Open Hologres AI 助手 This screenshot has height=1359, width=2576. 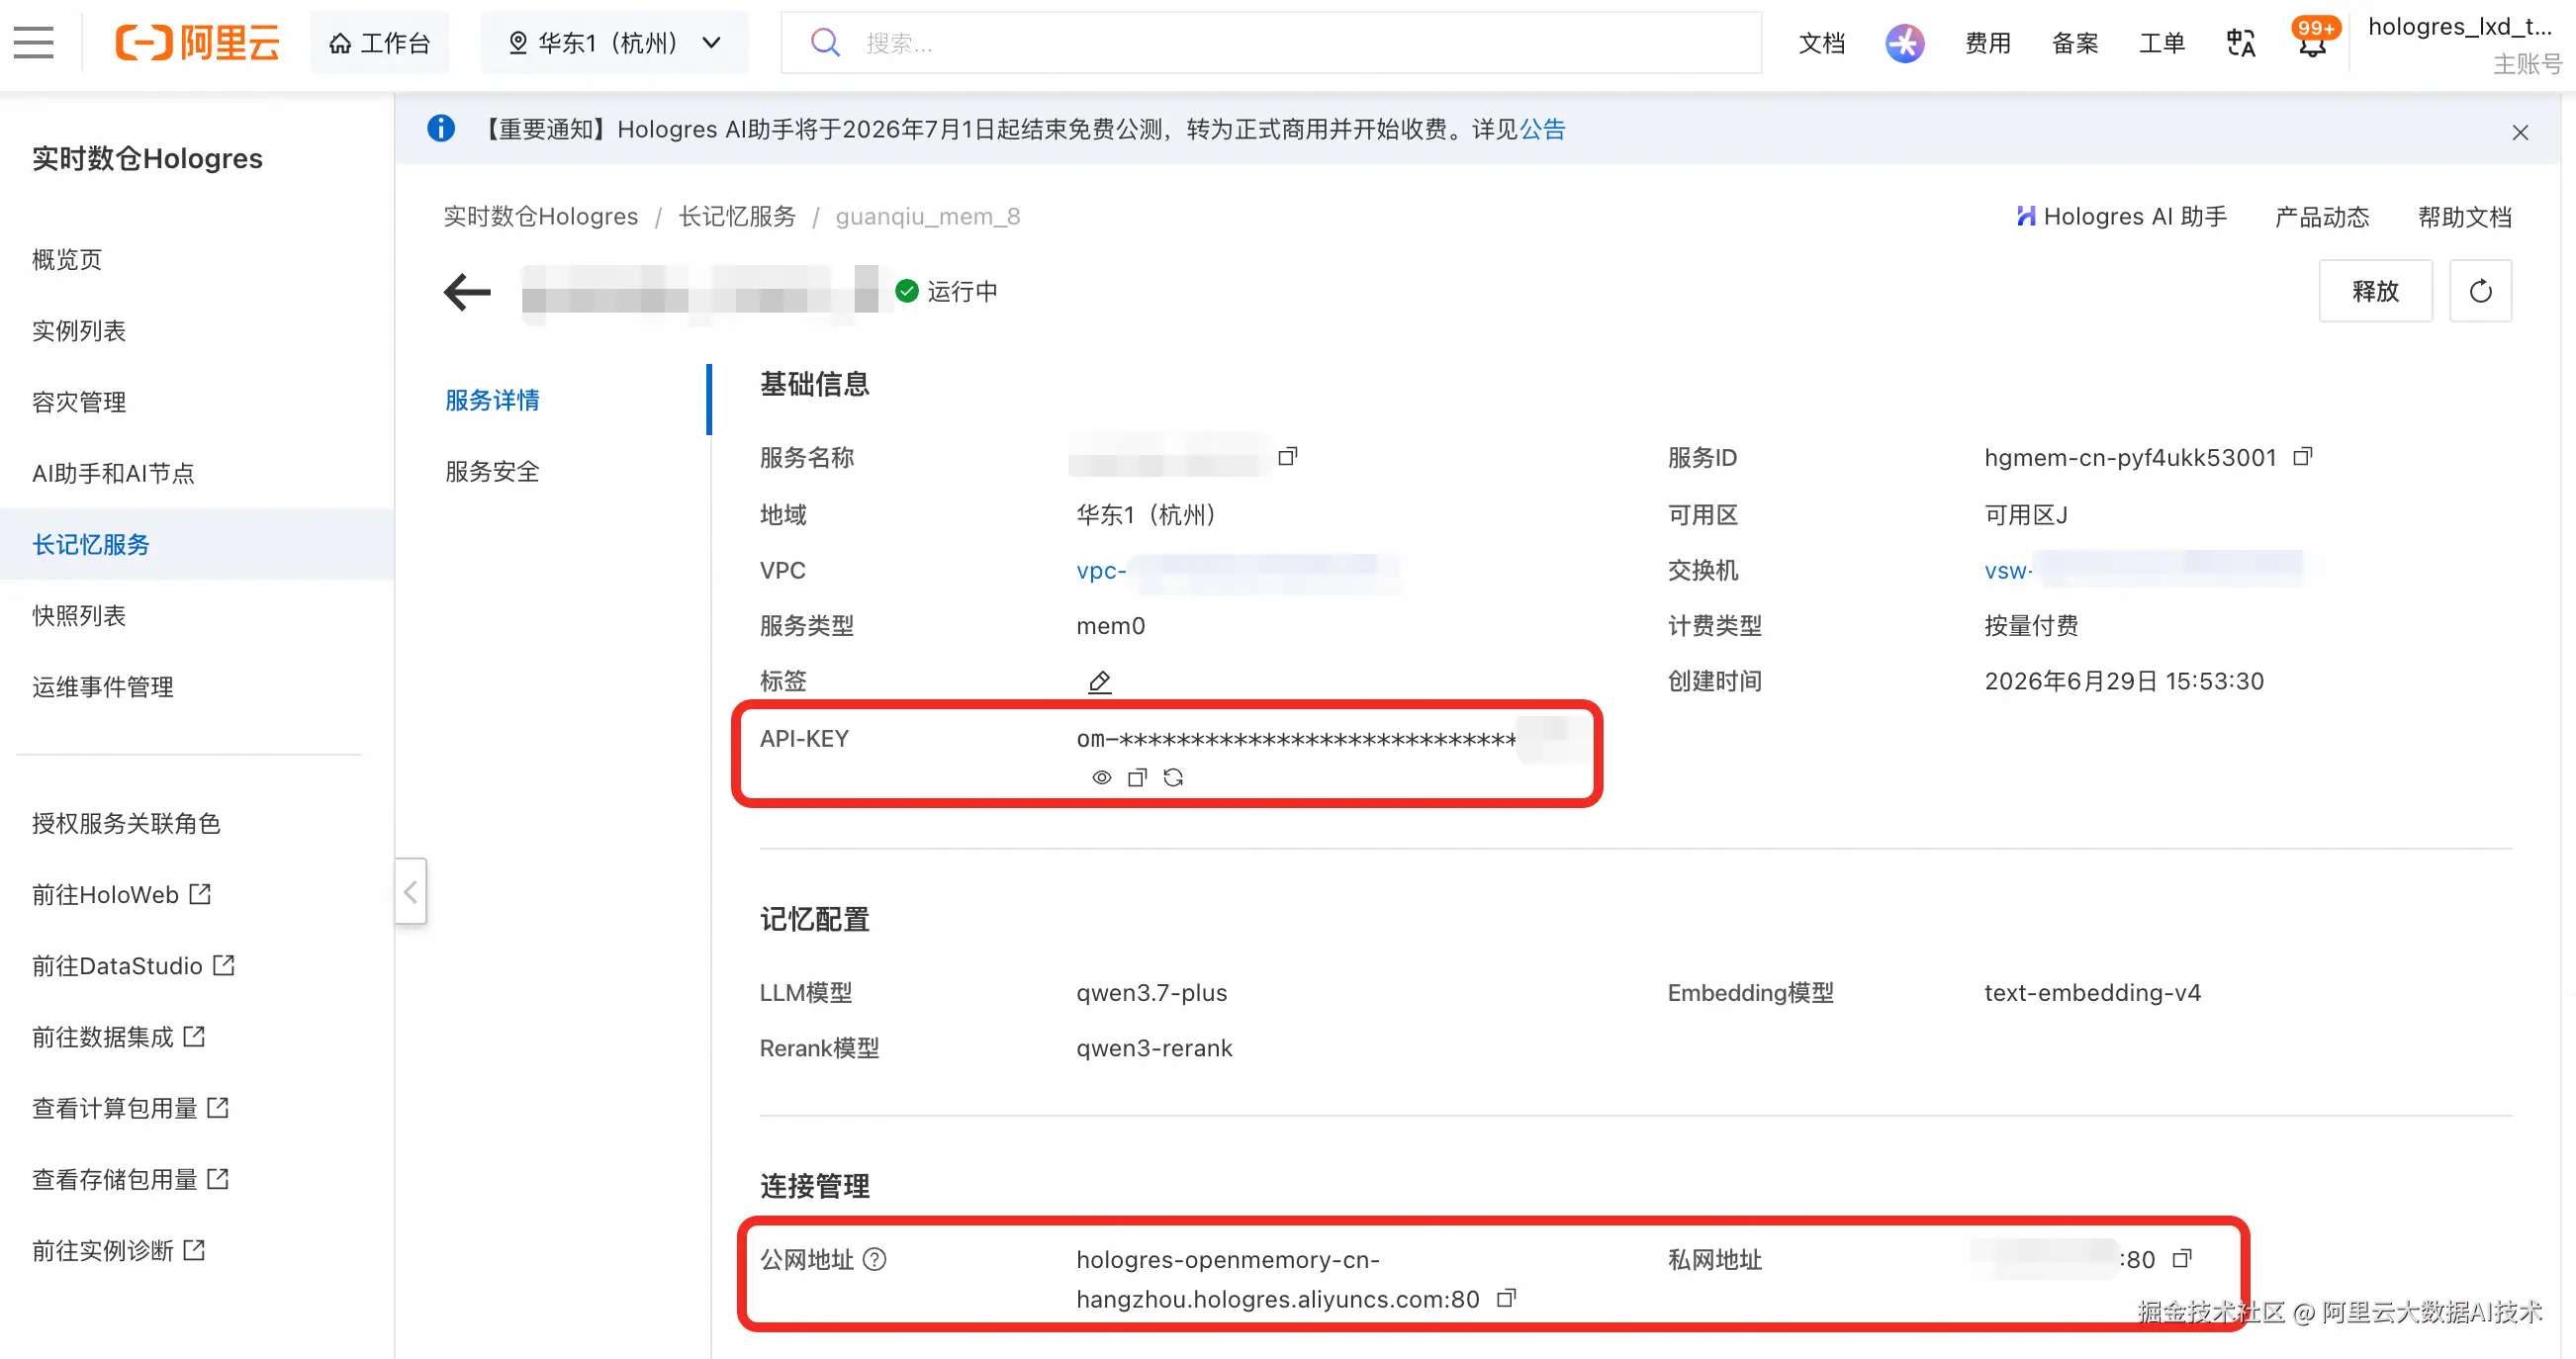click(2121, 216)
